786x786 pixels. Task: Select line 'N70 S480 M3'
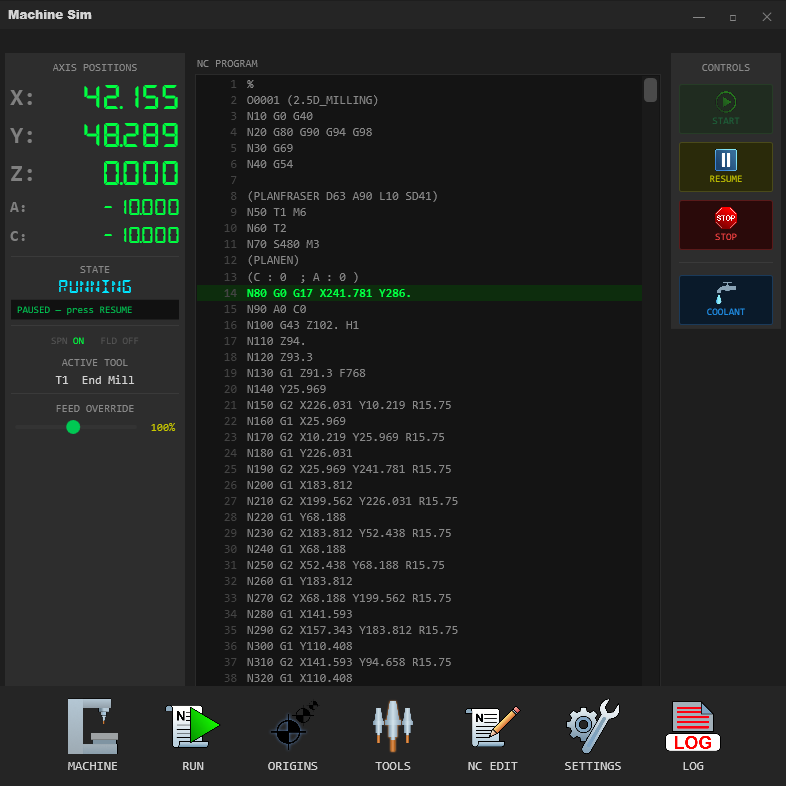[x=419, y=245]
